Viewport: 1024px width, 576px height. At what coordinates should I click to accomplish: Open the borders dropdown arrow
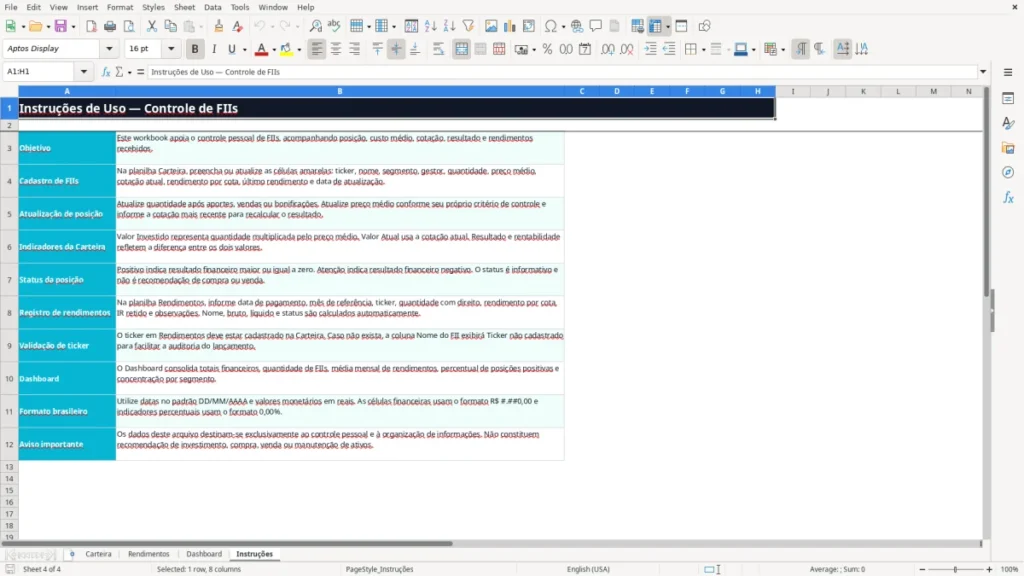click(x=703, y=50)
